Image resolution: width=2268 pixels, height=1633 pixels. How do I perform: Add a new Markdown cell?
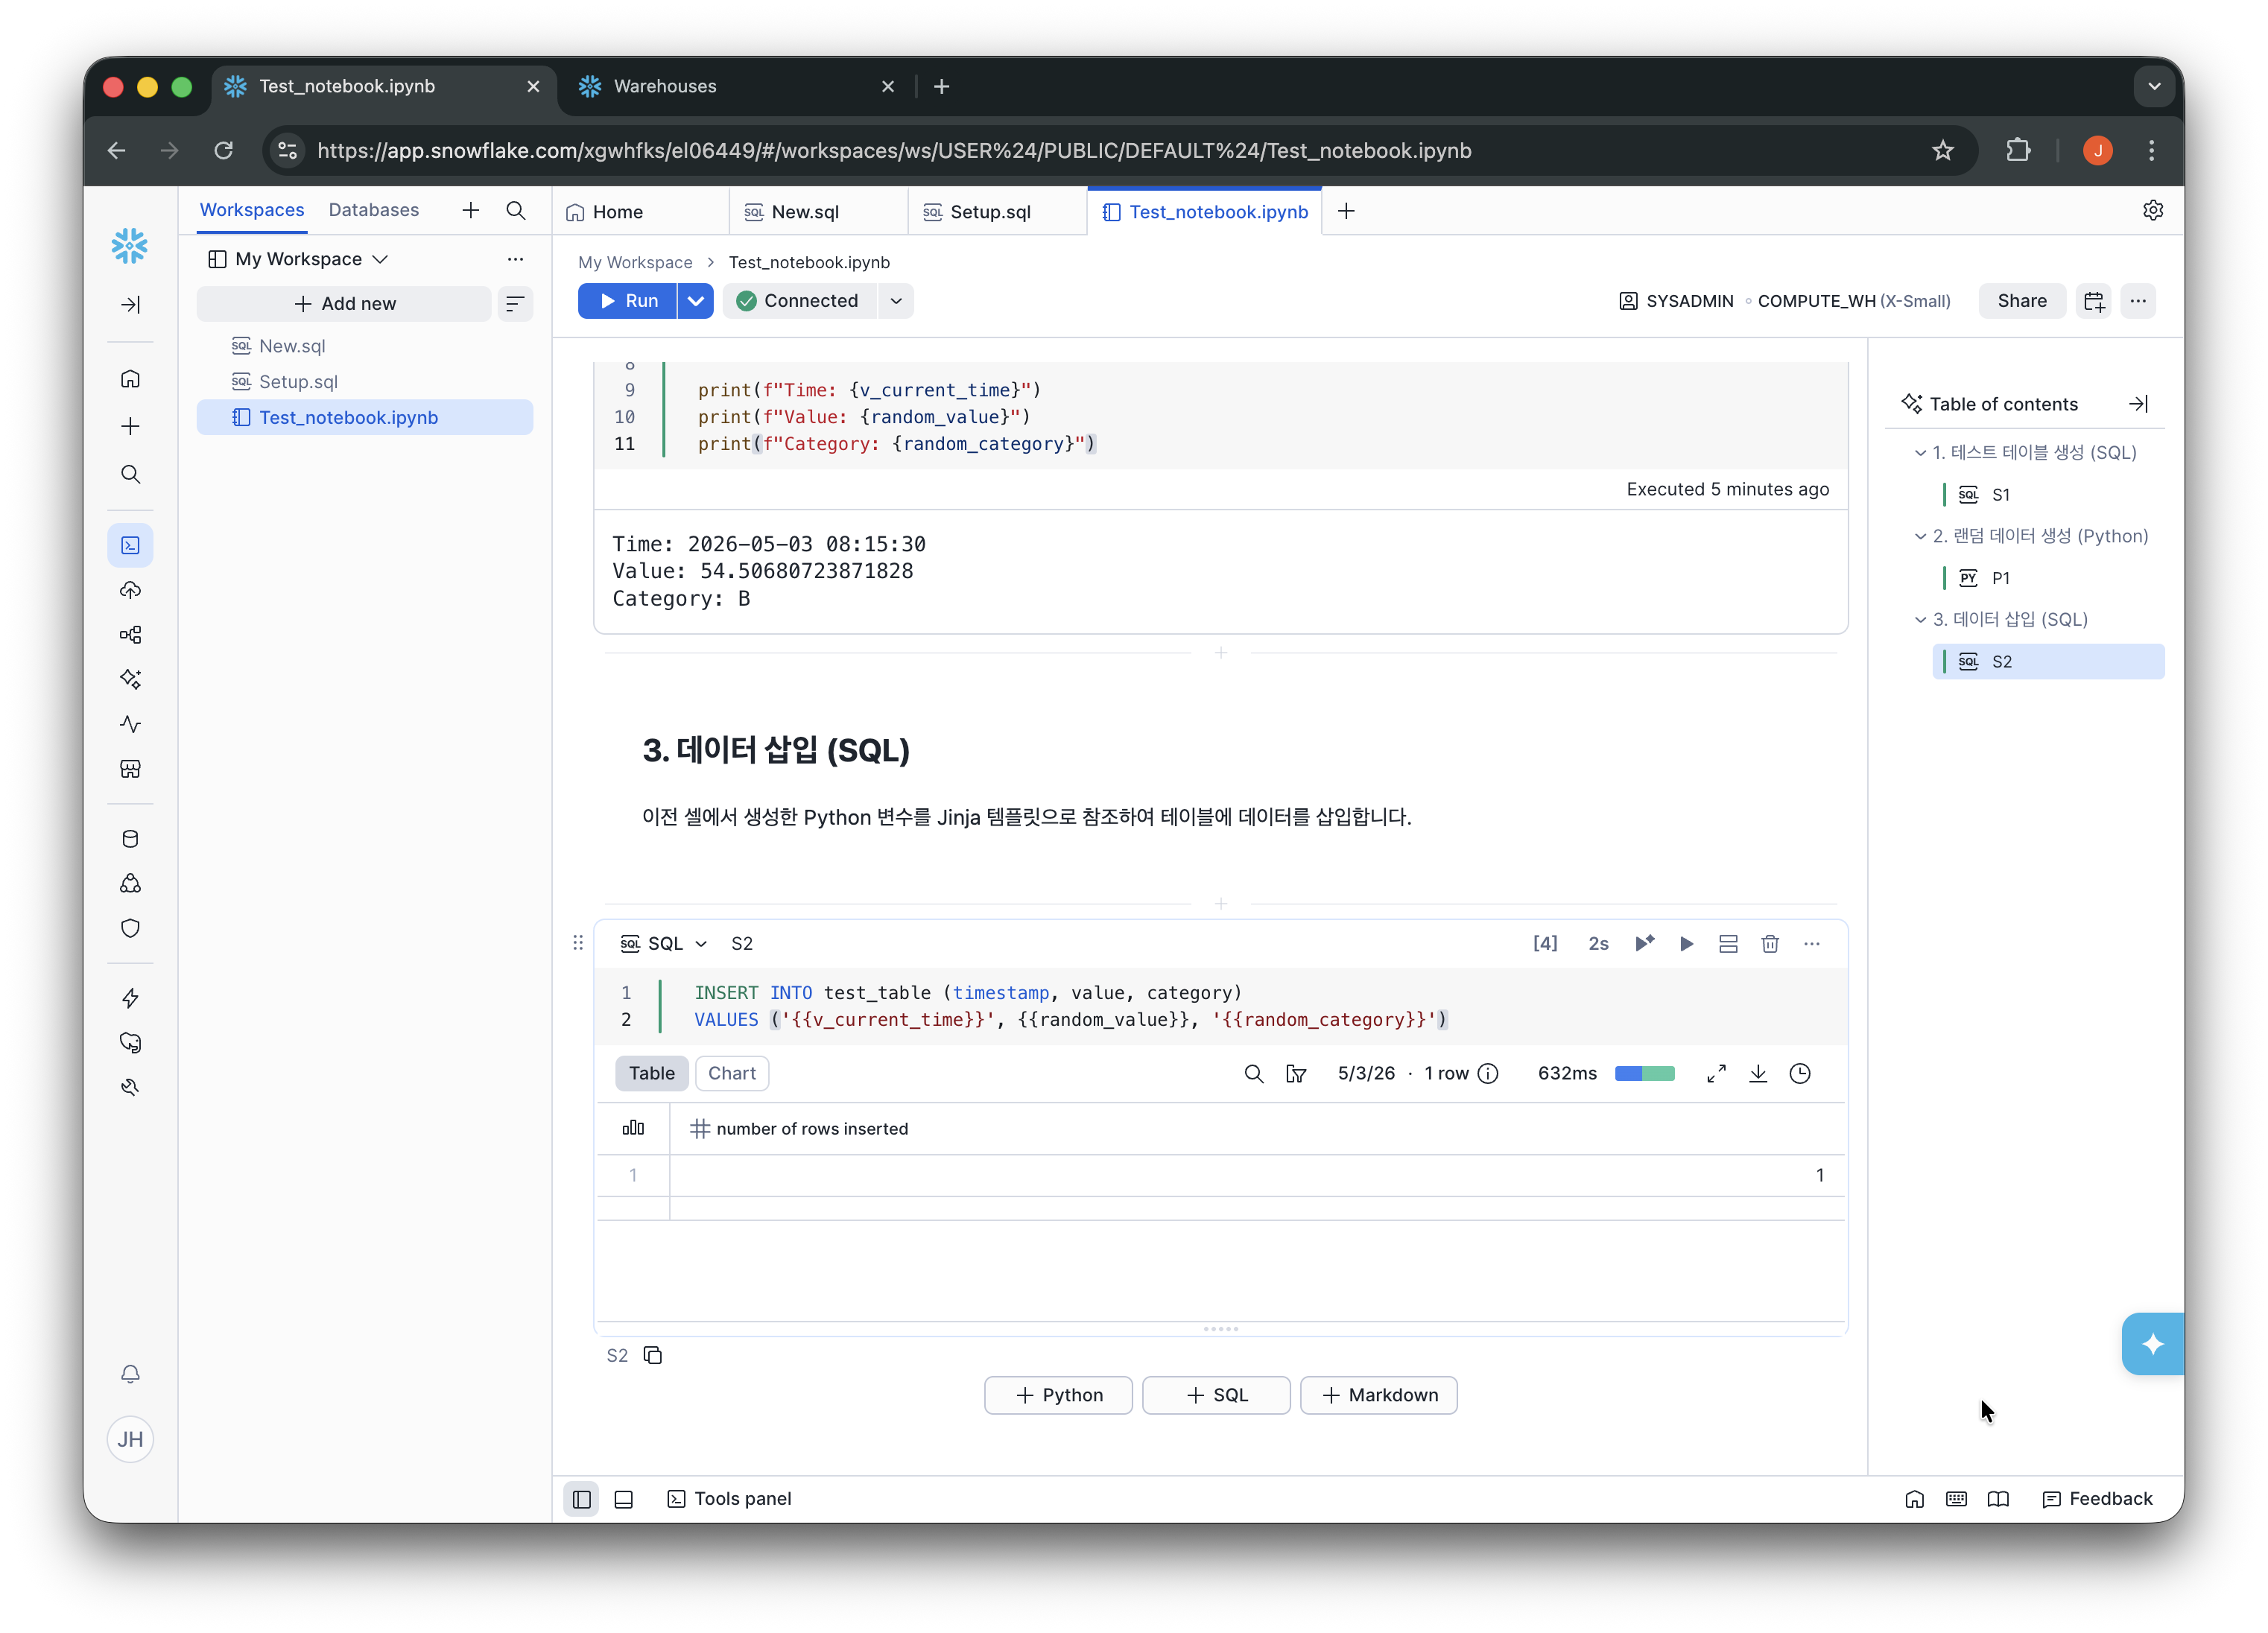tap(1379, 1395)
